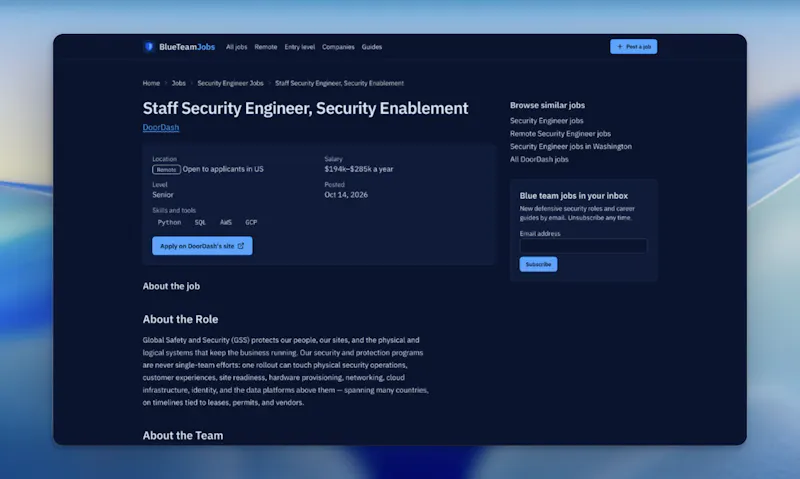Click the Subscribe button
Viewport: 800px width, 479px height.
click(538, 264)
